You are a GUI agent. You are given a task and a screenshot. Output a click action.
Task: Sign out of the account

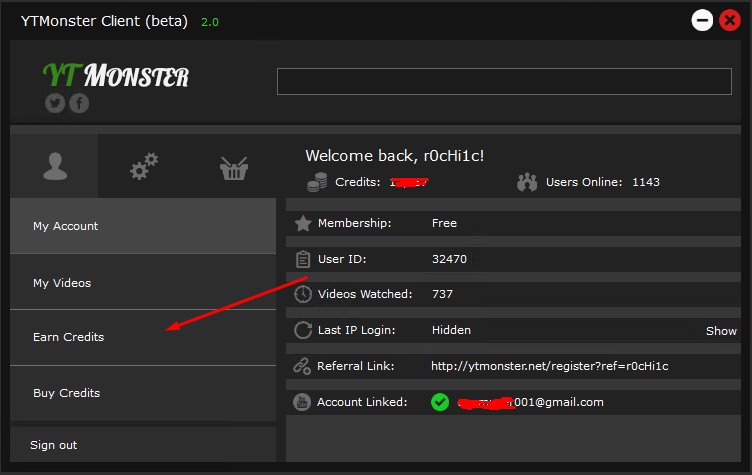pyautogui.click(x=143, y=445)
